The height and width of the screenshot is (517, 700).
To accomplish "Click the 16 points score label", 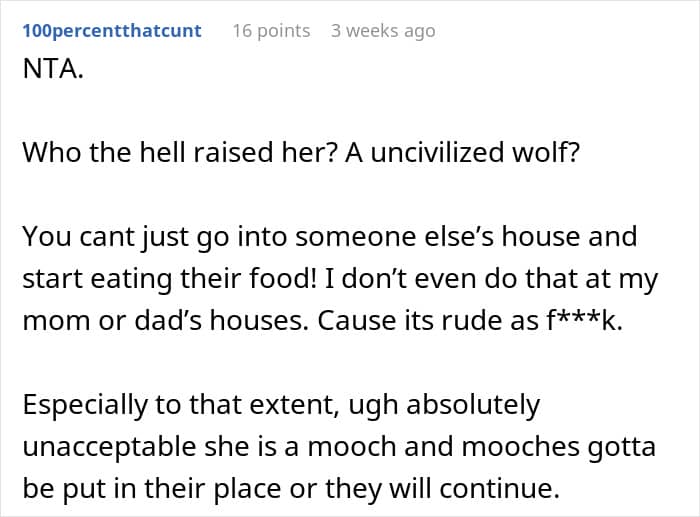I will [271, 31].
